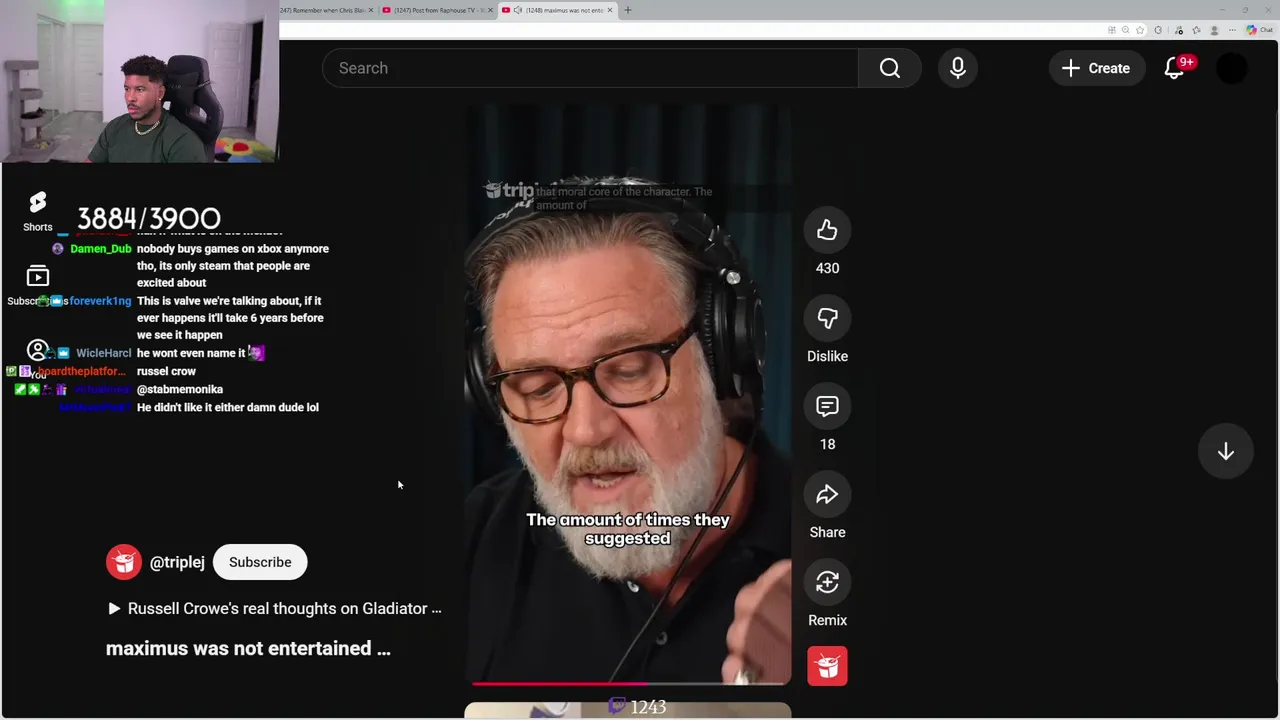Click the 3884/3900 counter overlay
The image size is (1280, 720).
[149, 219]
